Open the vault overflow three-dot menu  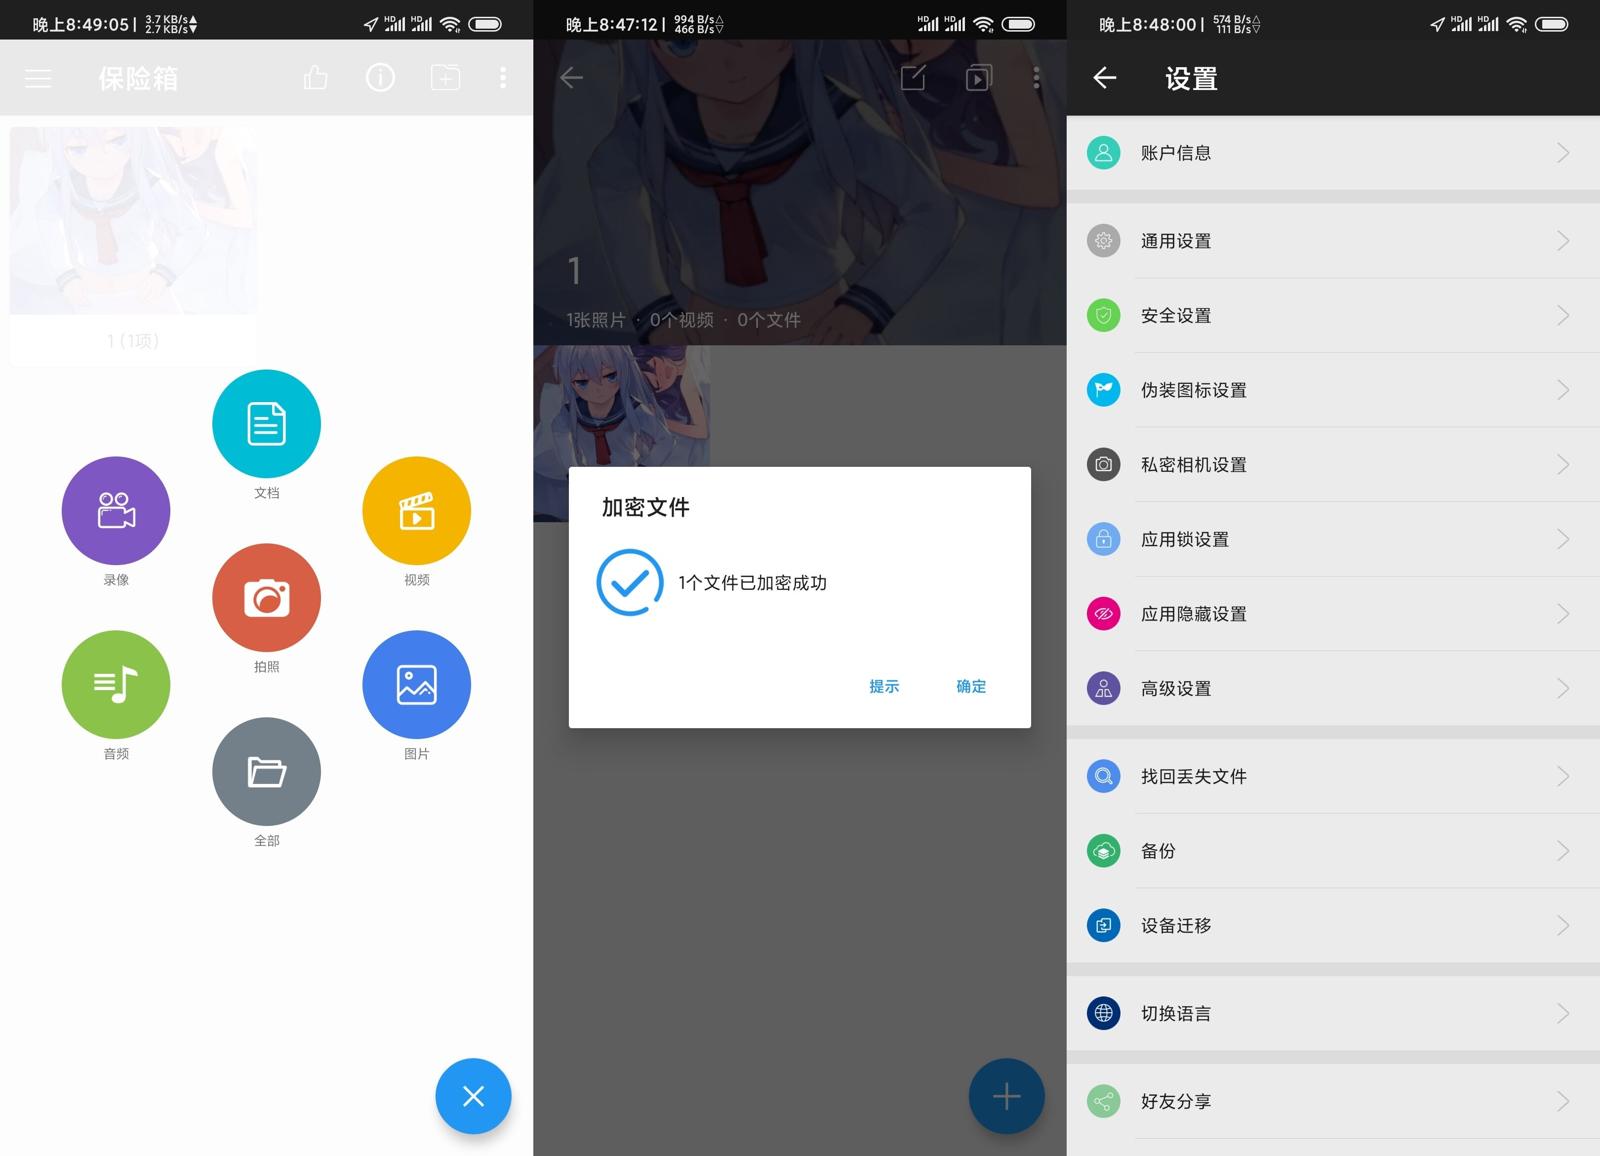click(x=503, y=77)
